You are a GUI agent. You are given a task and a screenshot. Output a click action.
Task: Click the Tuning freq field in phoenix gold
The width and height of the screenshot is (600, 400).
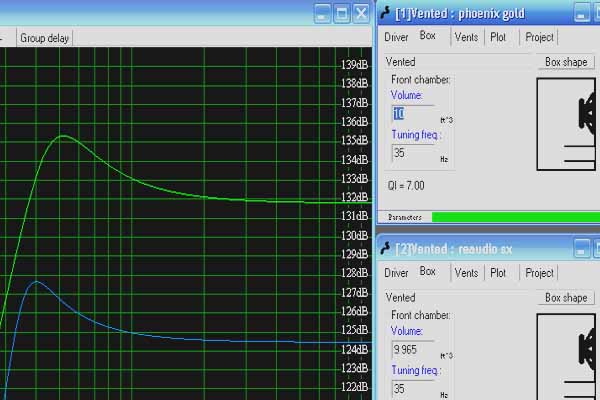[412, 153]
